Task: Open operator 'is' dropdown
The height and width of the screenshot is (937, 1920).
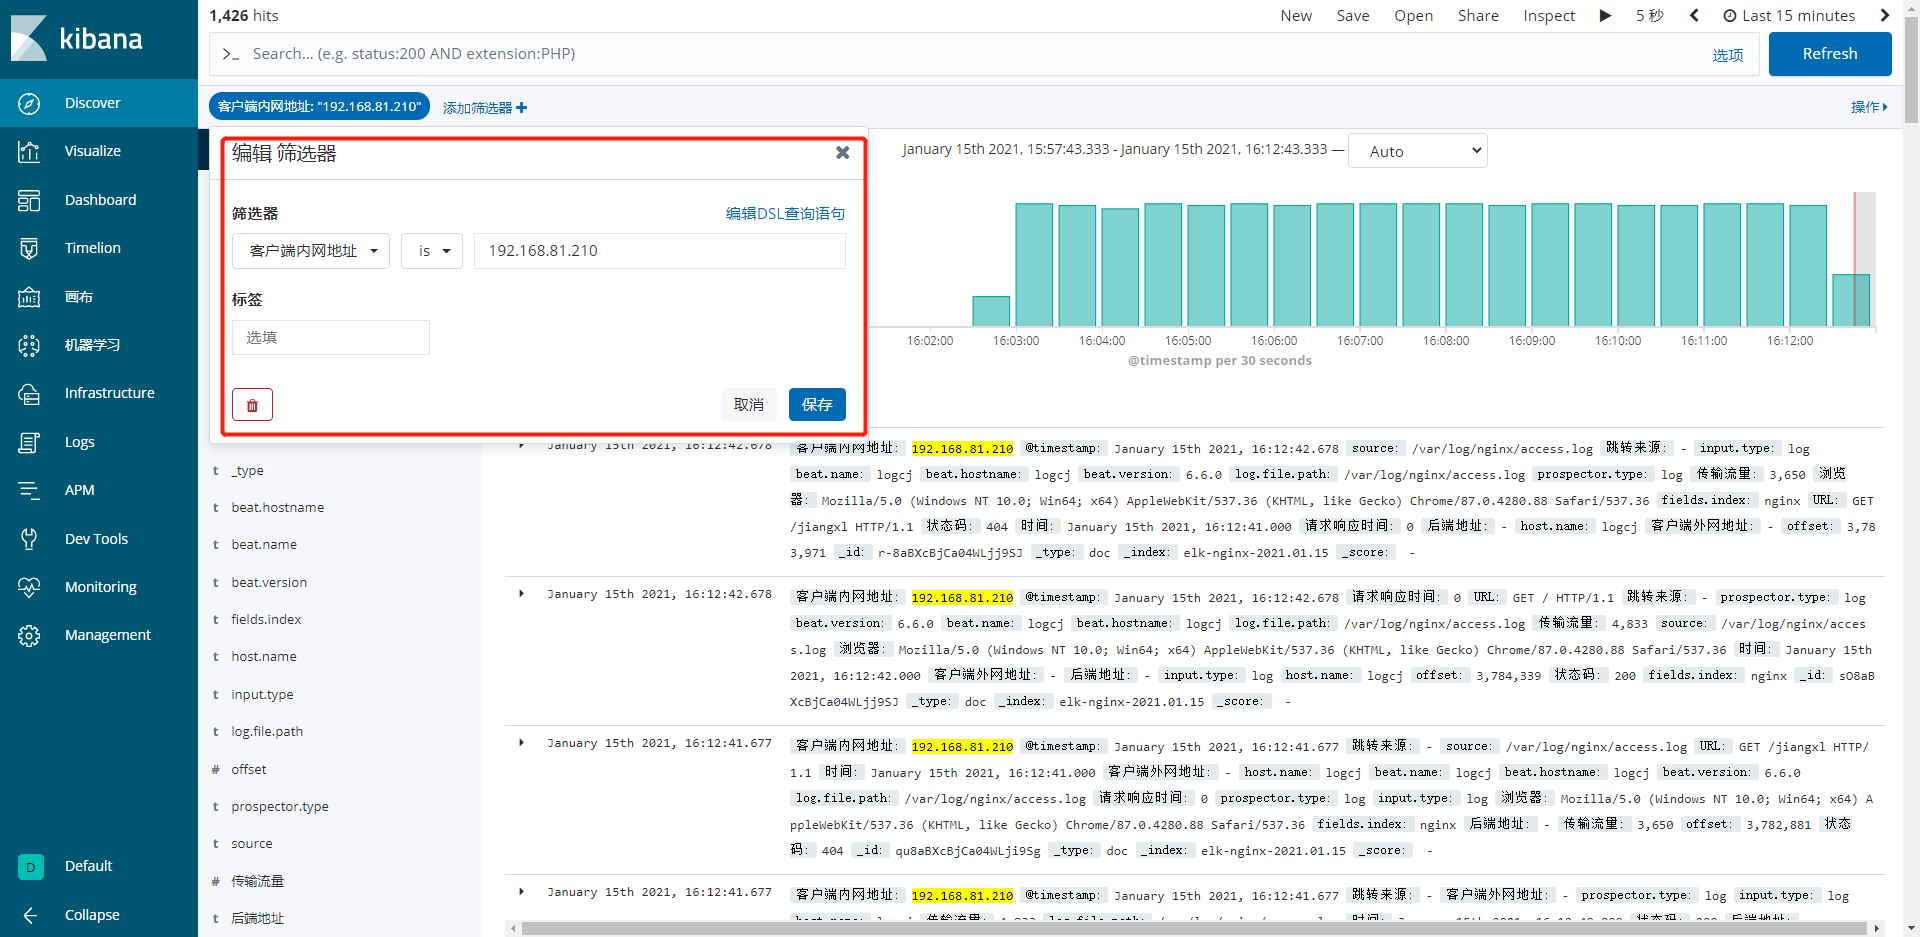Action: pos(432,251)
